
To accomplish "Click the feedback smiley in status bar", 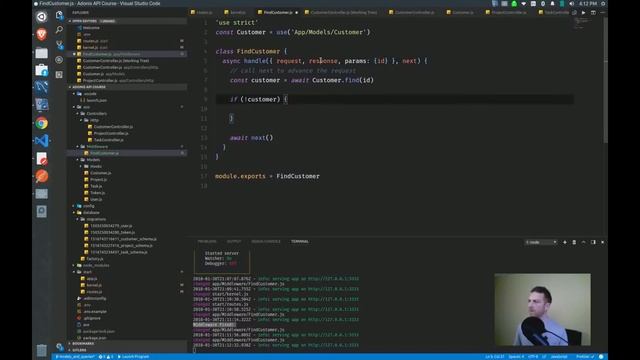I will point(601,357).
